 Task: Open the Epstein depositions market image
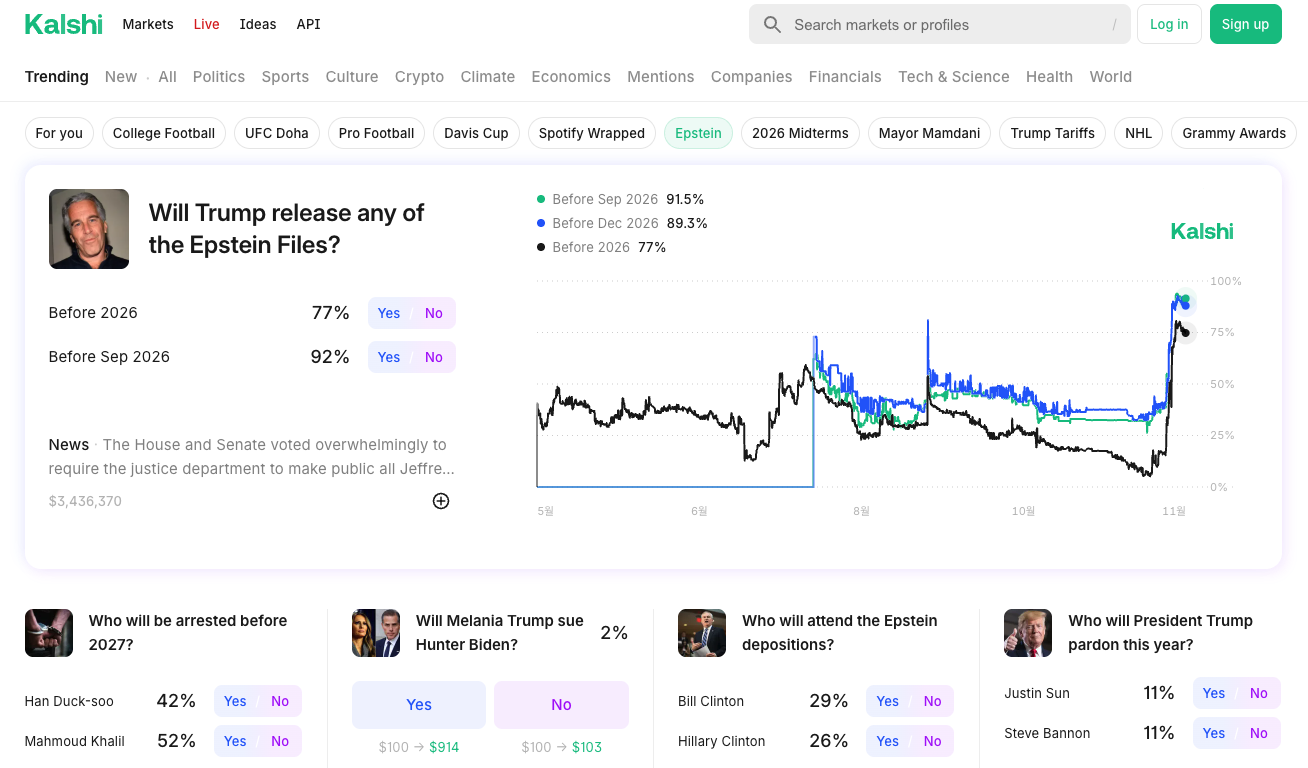pos(702,633)
